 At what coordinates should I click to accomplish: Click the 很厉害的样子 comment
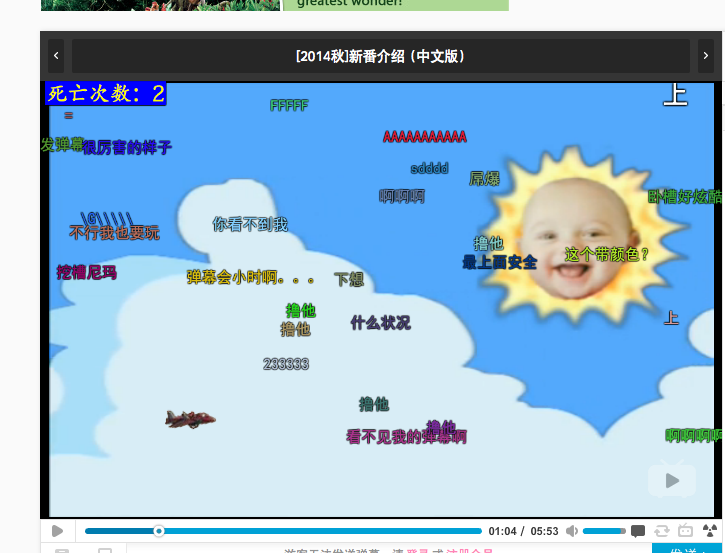coord(127,147)
